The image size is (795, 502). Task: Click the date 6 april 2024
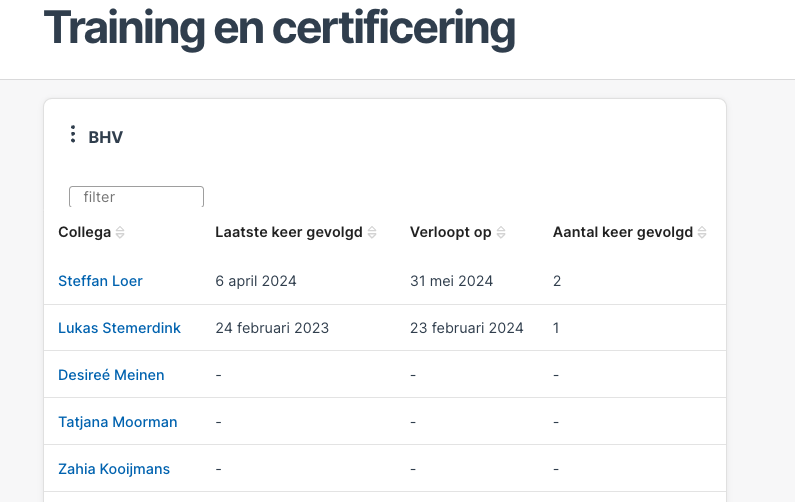coord(256,281)
